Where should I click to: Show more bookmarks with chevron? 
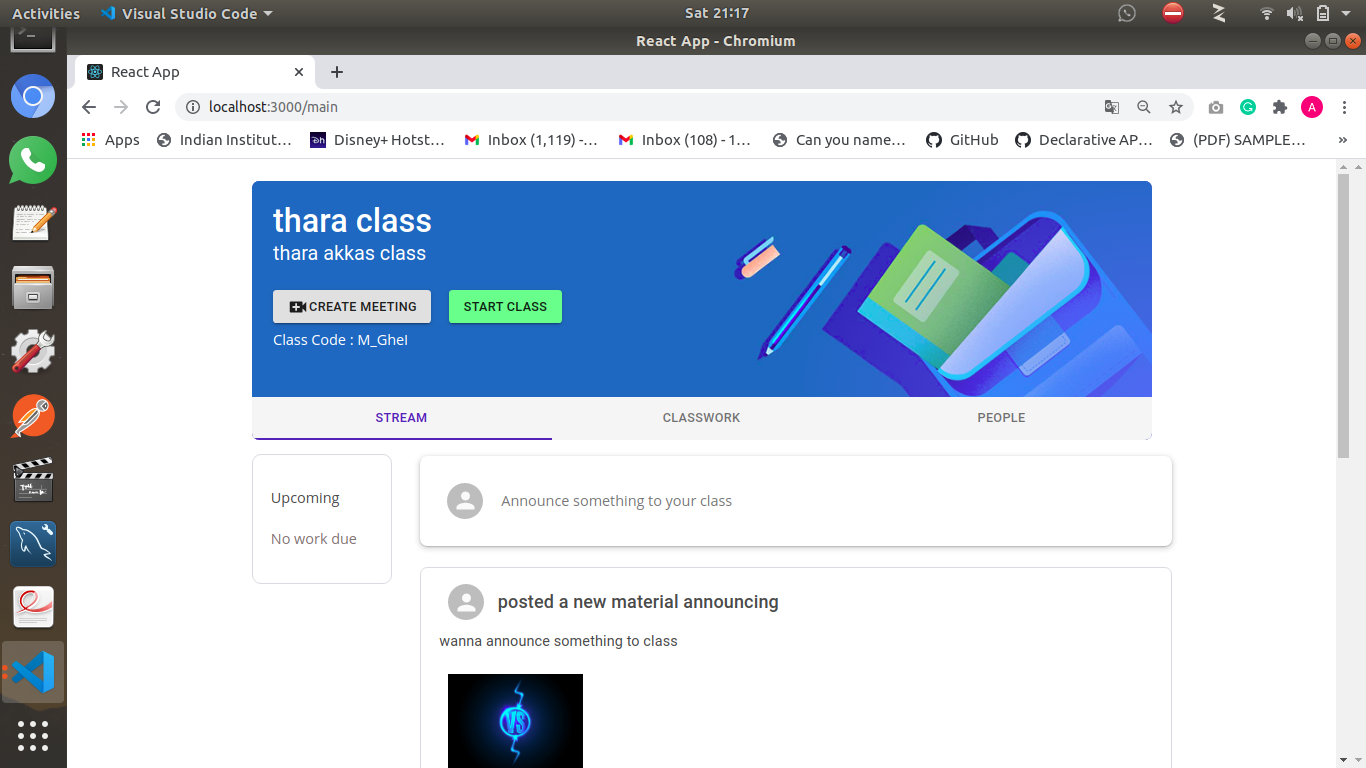pyautogui.click(x=1342, y=140)
